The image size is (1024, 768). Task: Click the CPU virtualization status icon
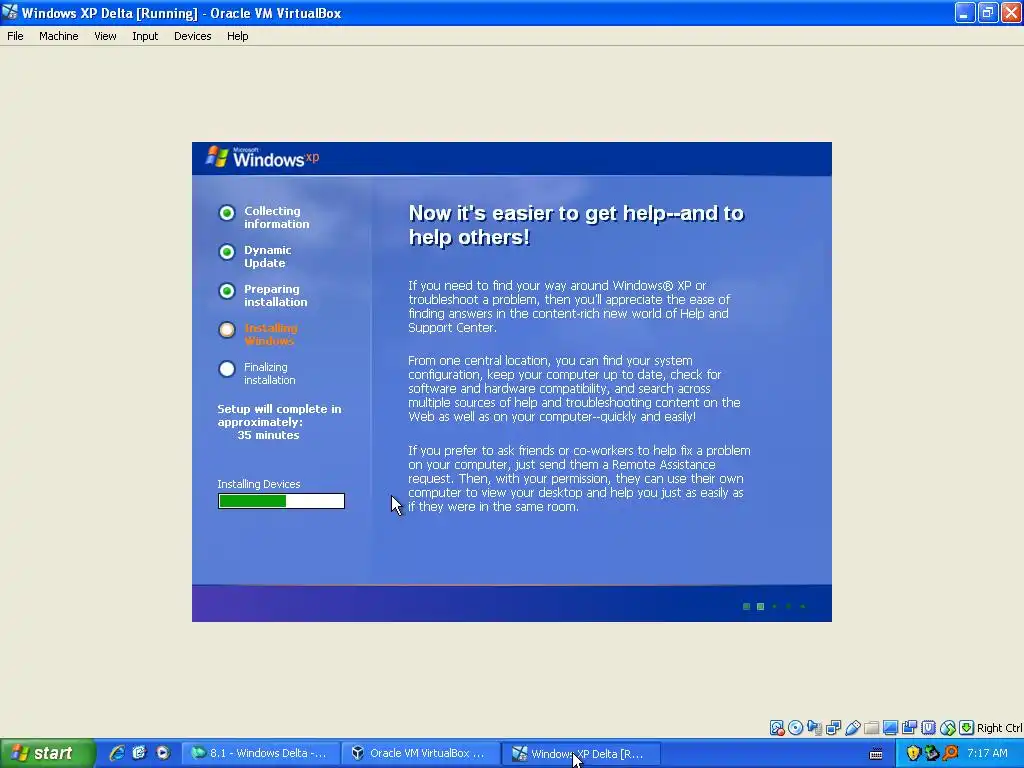pos(928,728)
